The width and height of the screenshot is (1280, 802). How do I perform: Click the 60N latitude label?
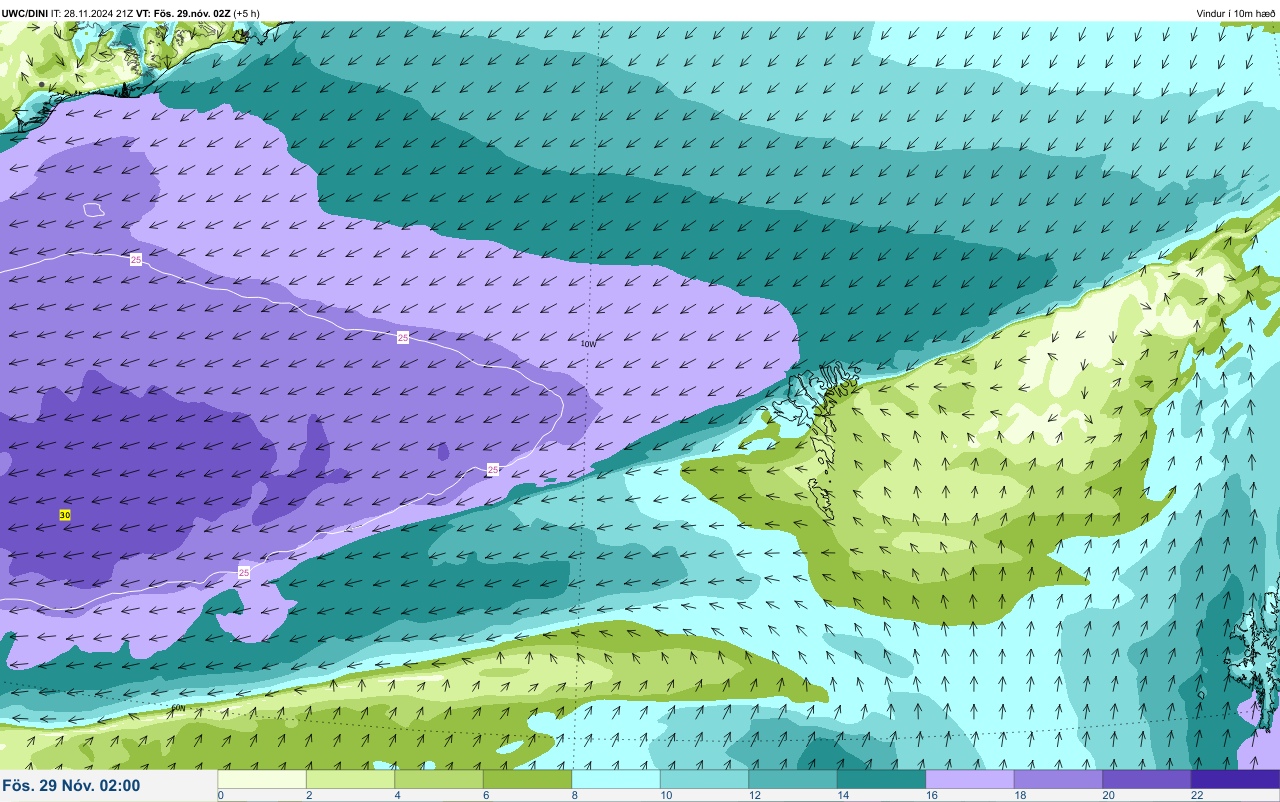[x=179, y=708]
